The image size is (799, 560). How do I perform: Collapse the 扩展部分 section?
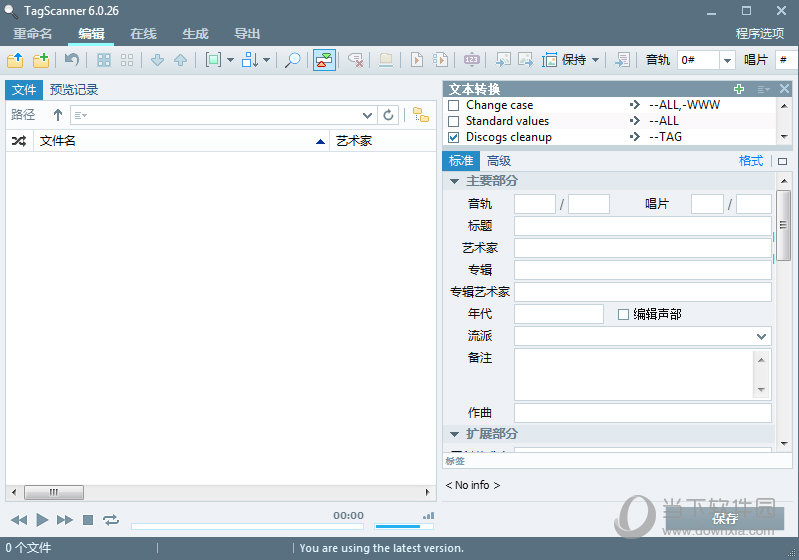point(455,434)
